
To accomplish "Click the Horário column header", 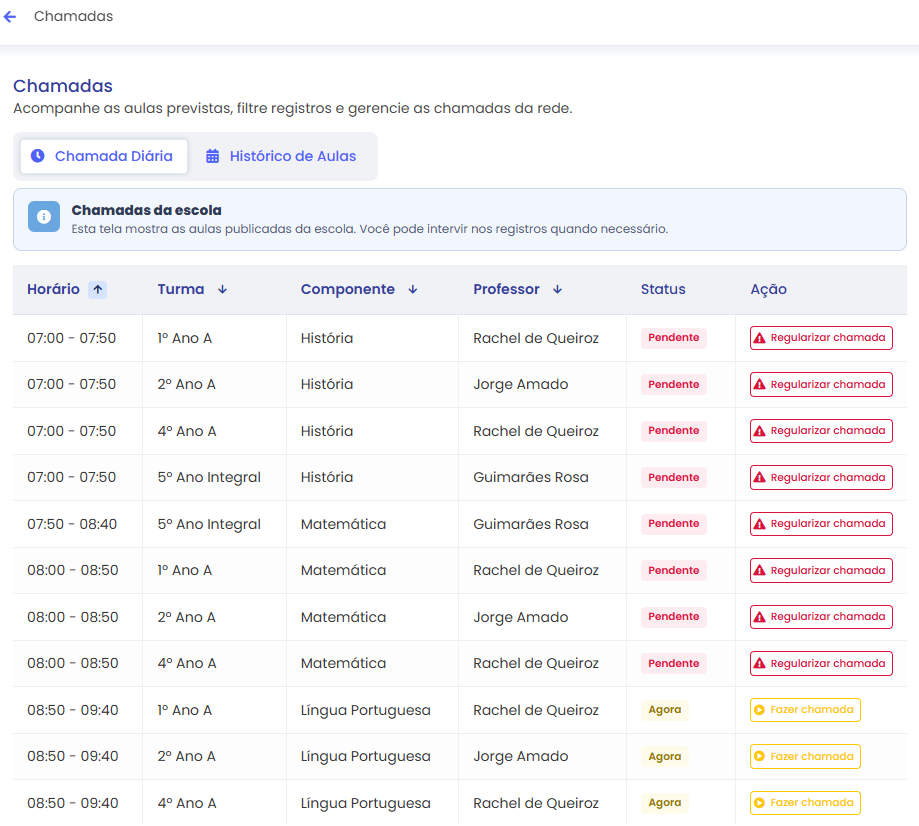I will click(53, 289).
